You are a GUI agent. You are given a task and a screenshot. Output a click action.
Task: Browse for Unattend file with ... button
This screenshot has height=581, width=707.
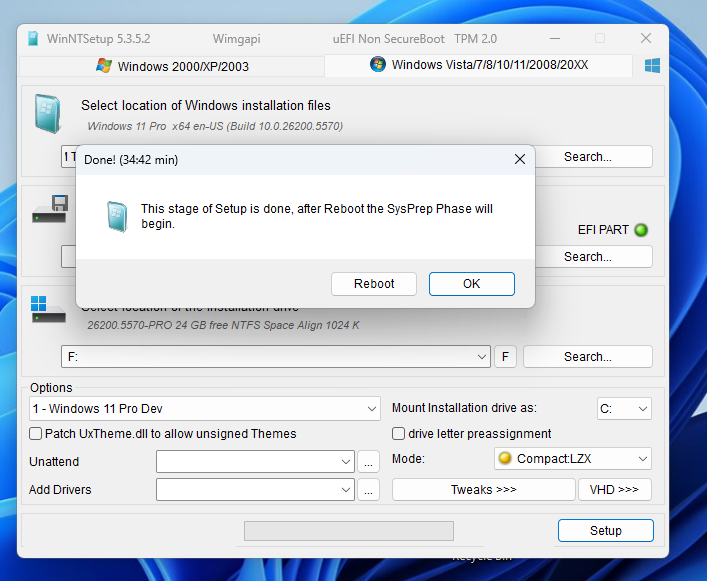click(368, 462)
